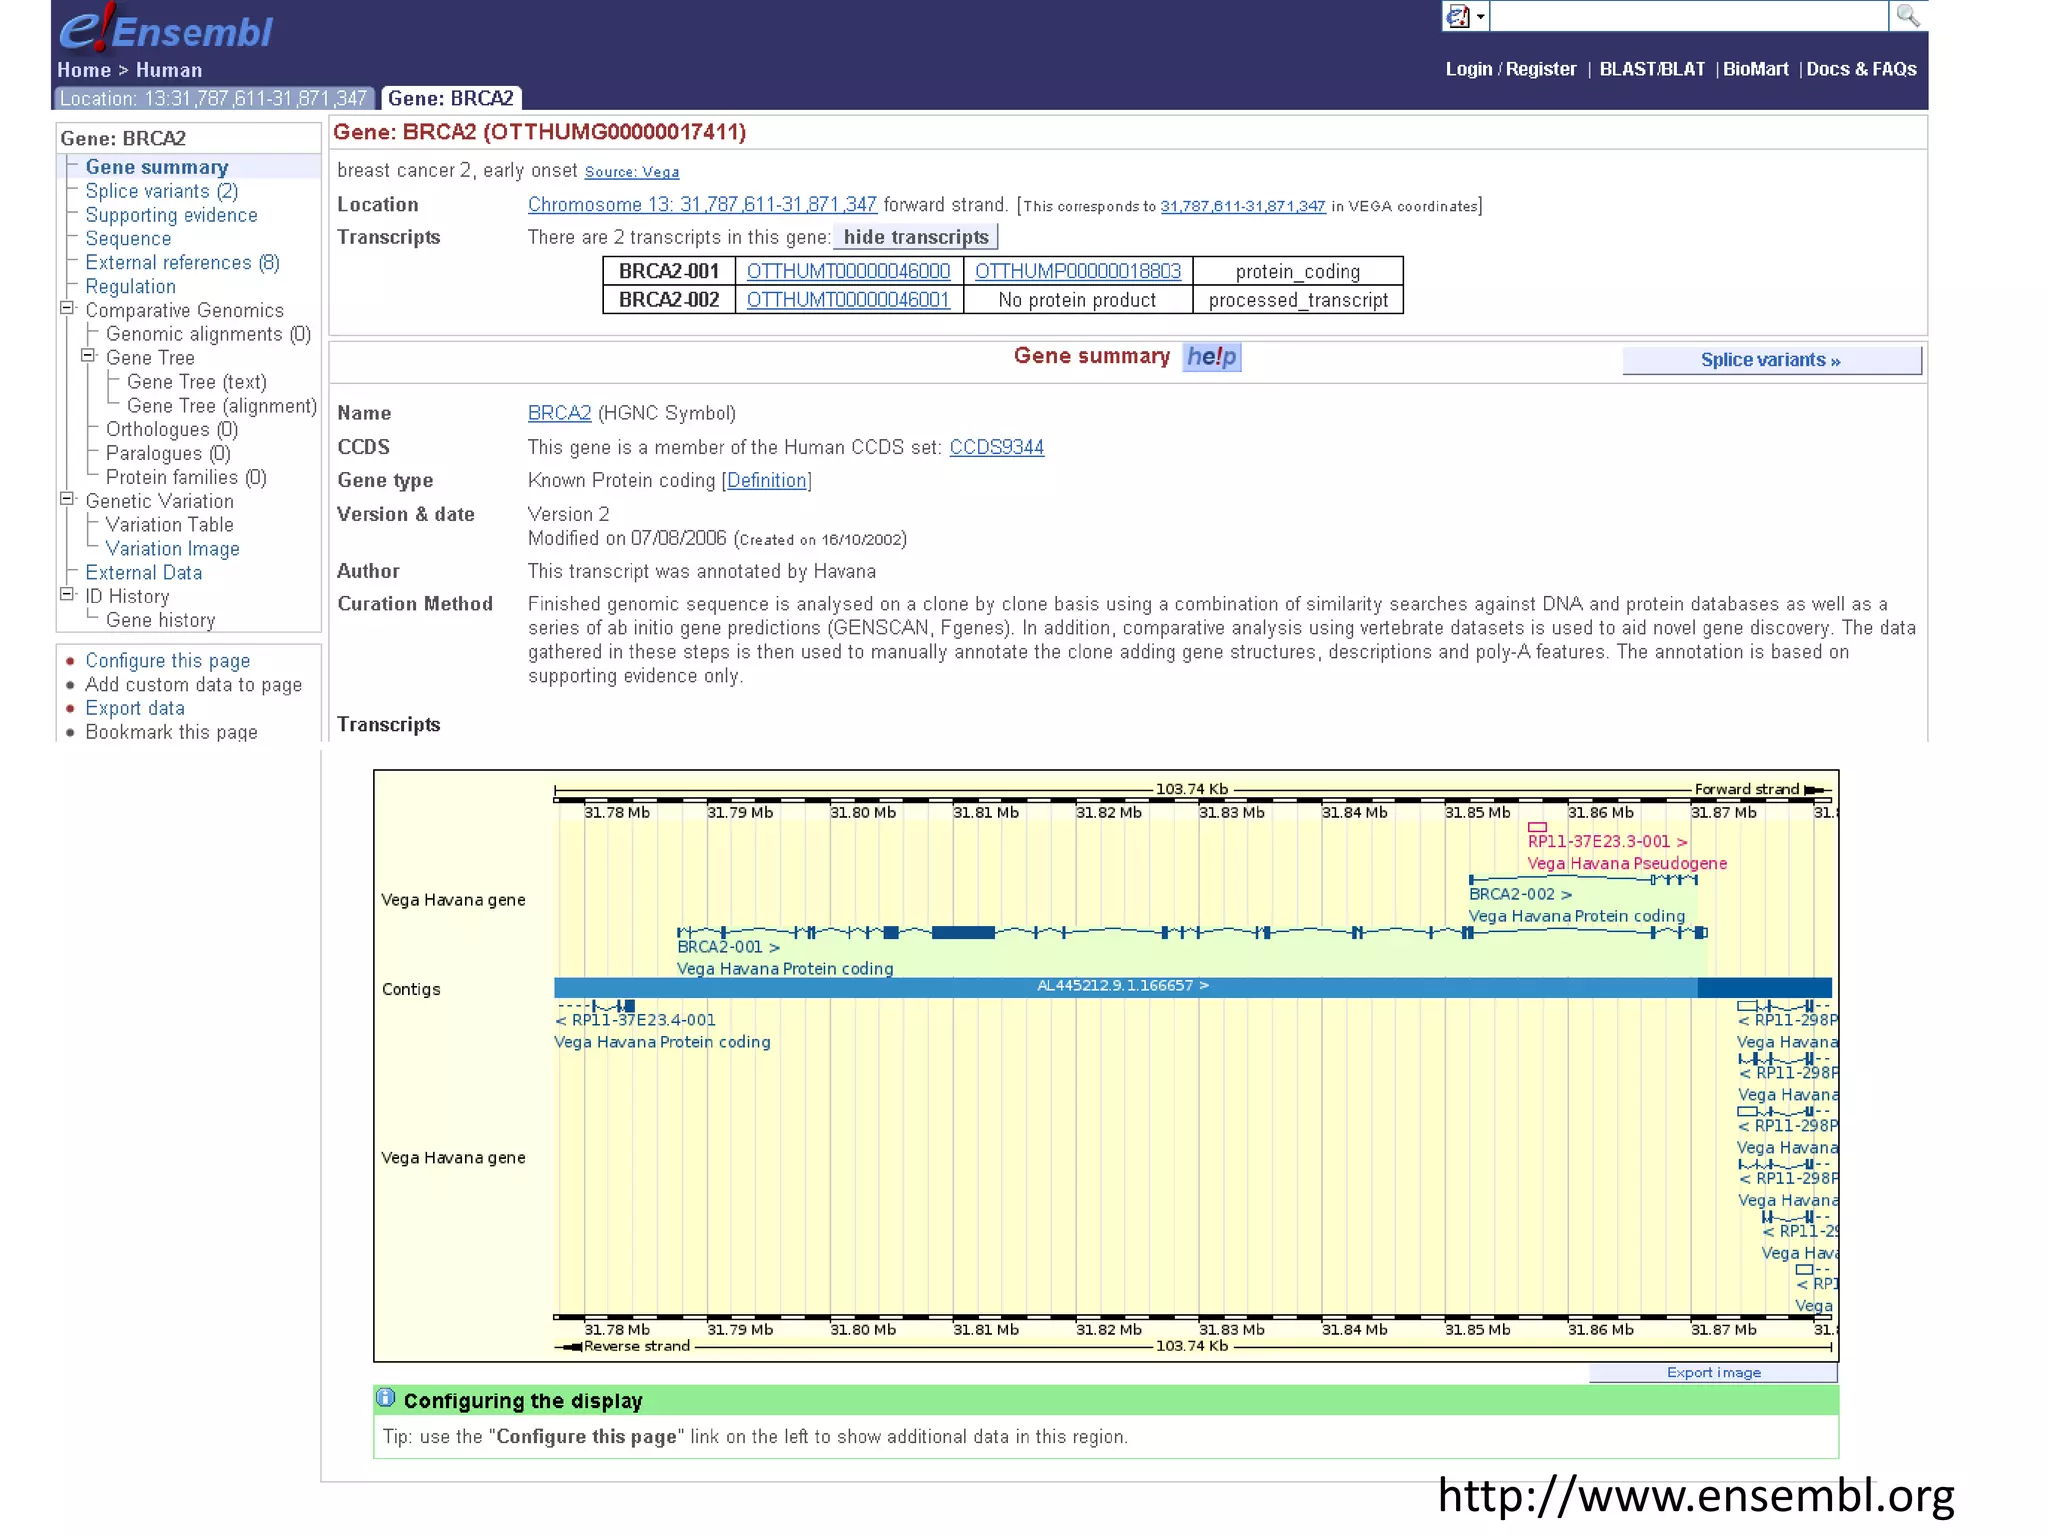Click Export image button
Image resolution: width=2048 pixels, height=1536 pixels.
tap(1713, 1372)
